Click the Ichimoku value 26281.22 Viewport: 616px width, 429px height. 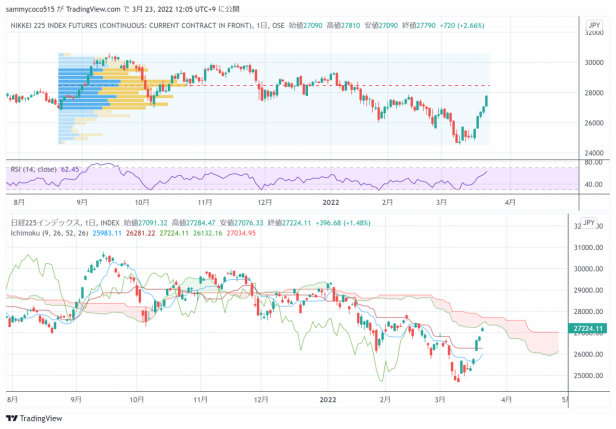tap(140, 233)
